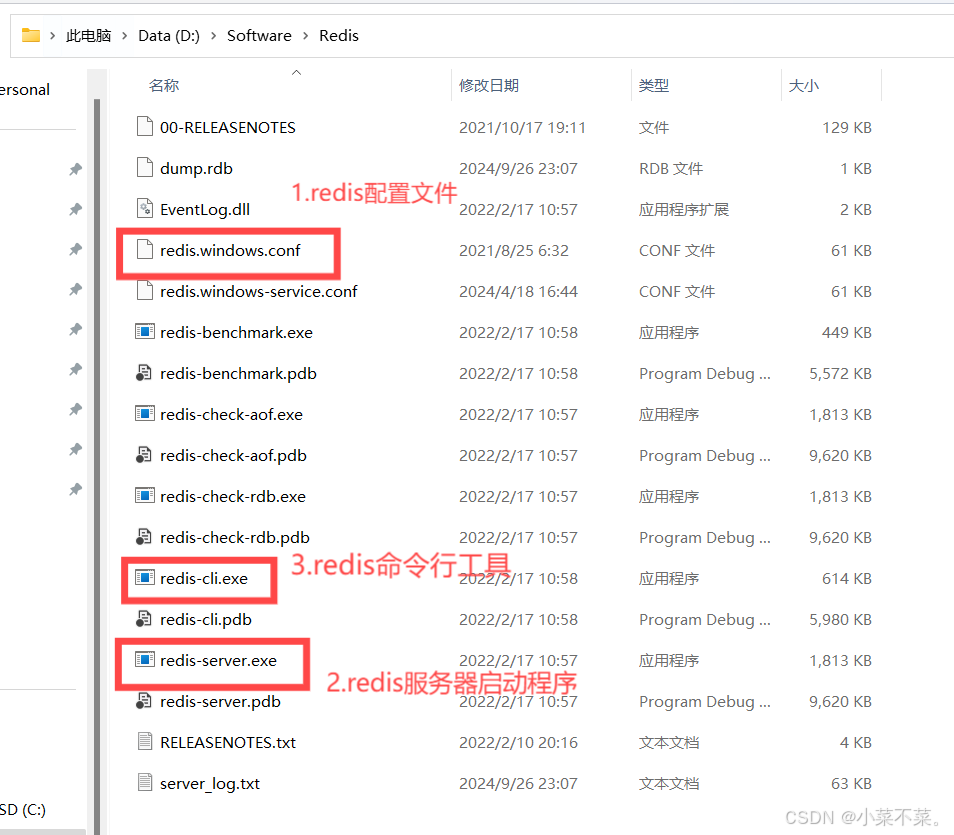Select the server_log.txt file name
This screenshot has height=835, width=954.
[210, 784]
